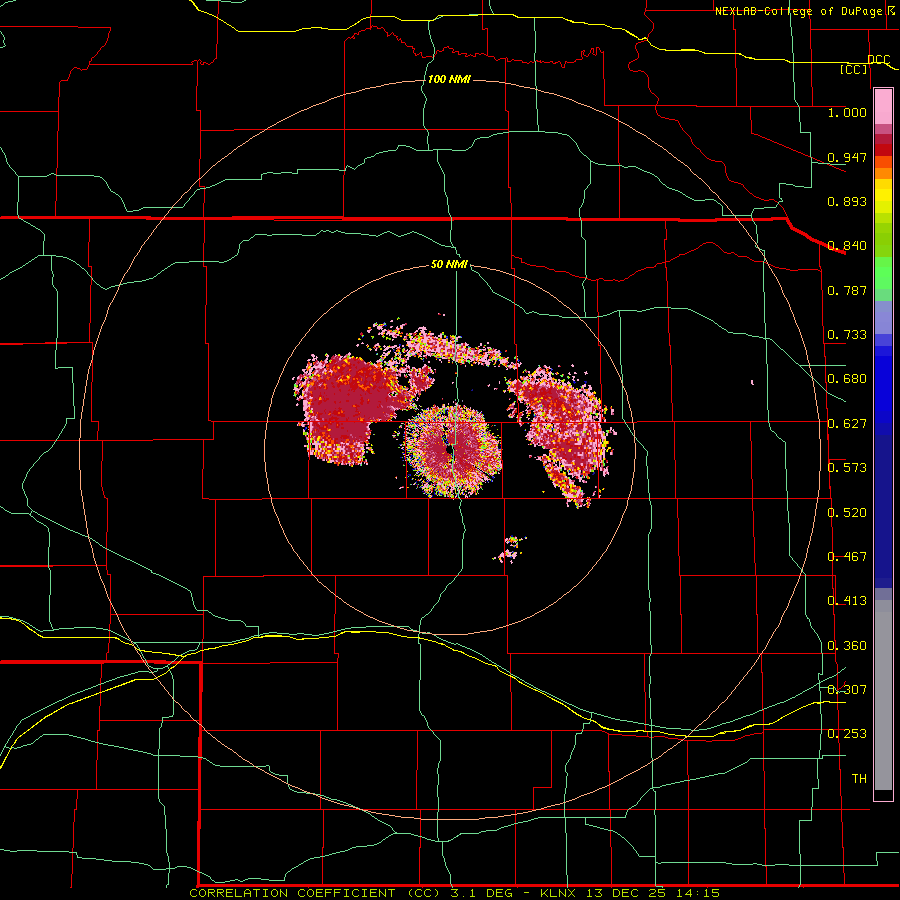The image size is (900, 900).
Task: Click the 0.627 color scale value
Action: click(847, 424)
